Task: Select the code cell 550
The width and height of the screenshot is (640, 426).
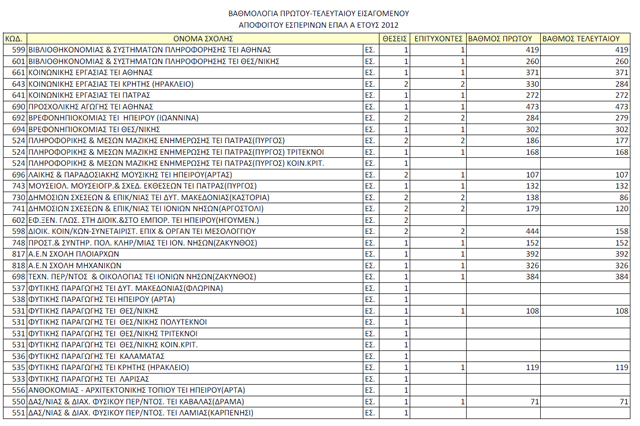Action: pyautogui.click(x=18, y=400)
